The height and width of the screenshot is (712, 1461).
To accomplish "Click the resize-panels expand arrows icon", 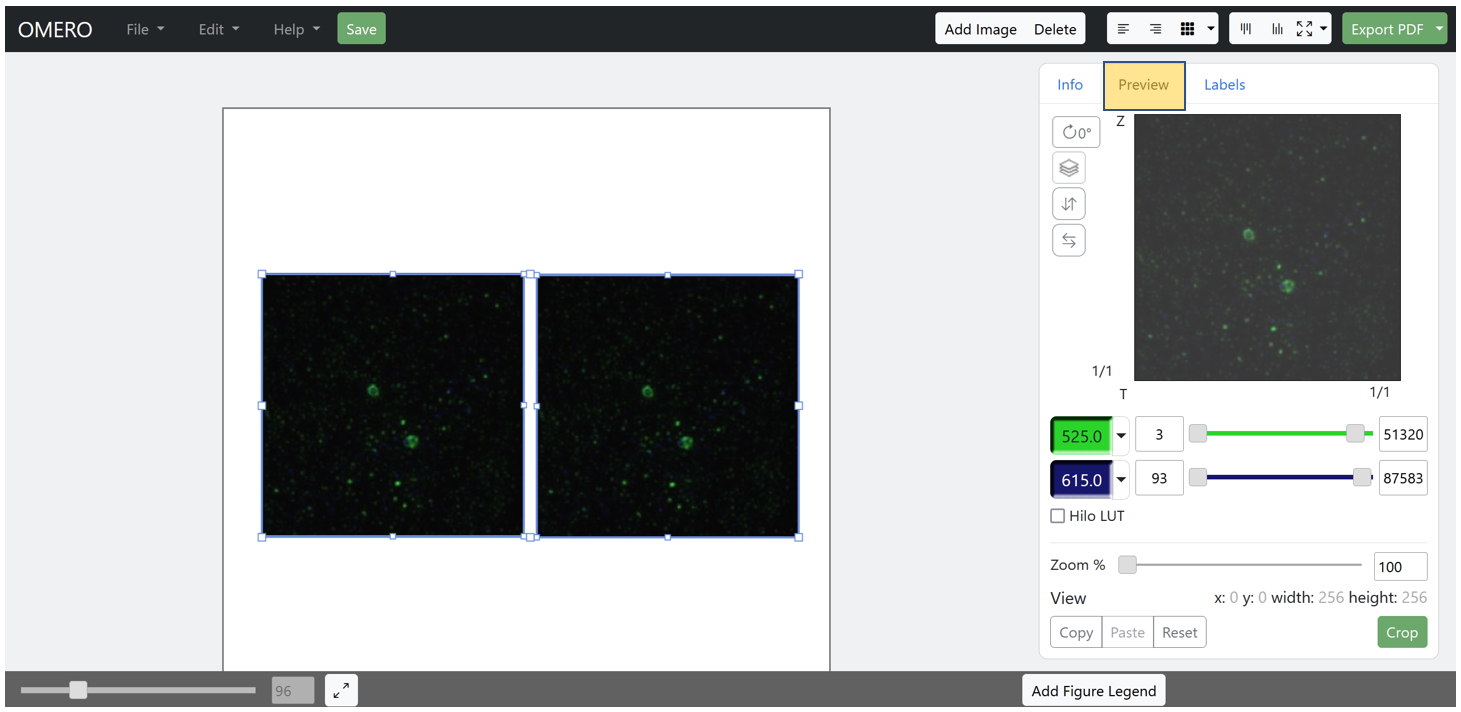I will click(1304, 29).
